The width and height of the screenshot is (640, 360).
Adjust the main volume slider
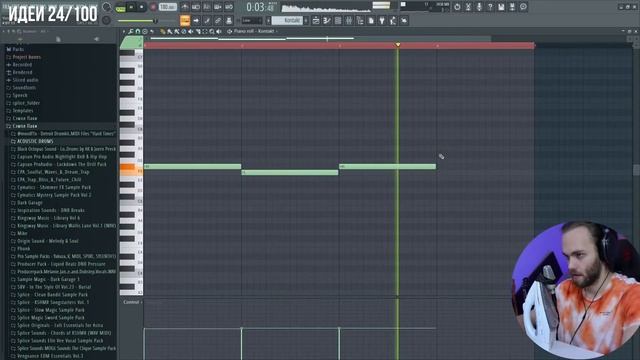coord(137,21)
